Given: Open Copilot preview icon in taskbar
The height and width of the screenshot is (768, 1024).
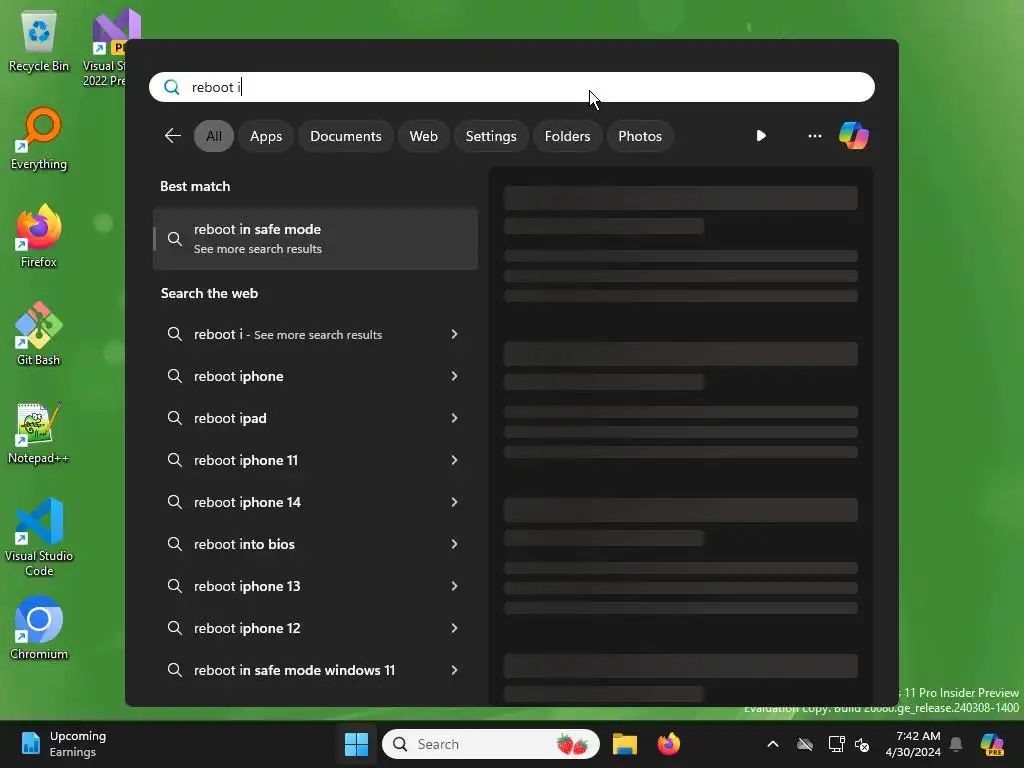Looking at the screenshot, I should coord(992,744).
